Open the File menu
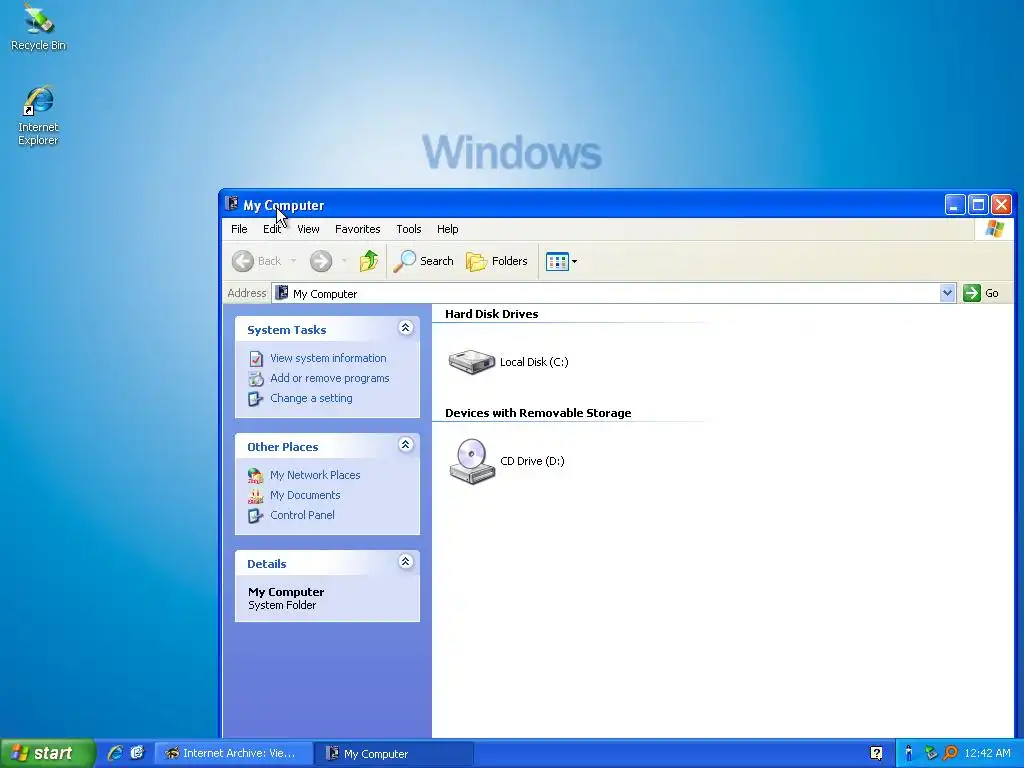Viewport: 1024px width, 768px height. point(239,229)
